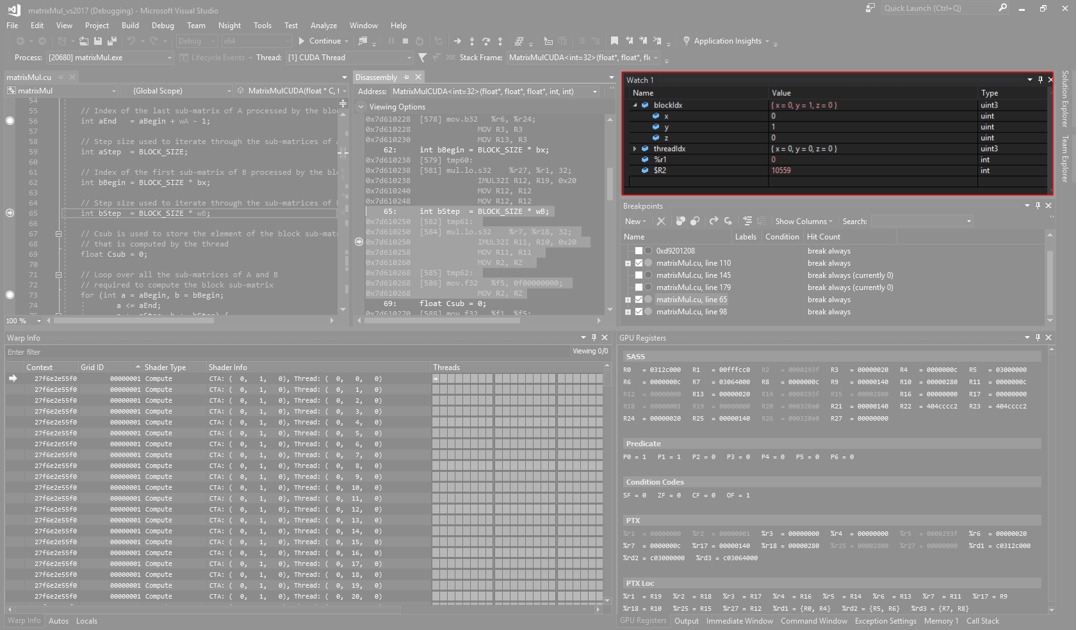
Task: Open the Debug menu
Action: (x=162, y=25)
